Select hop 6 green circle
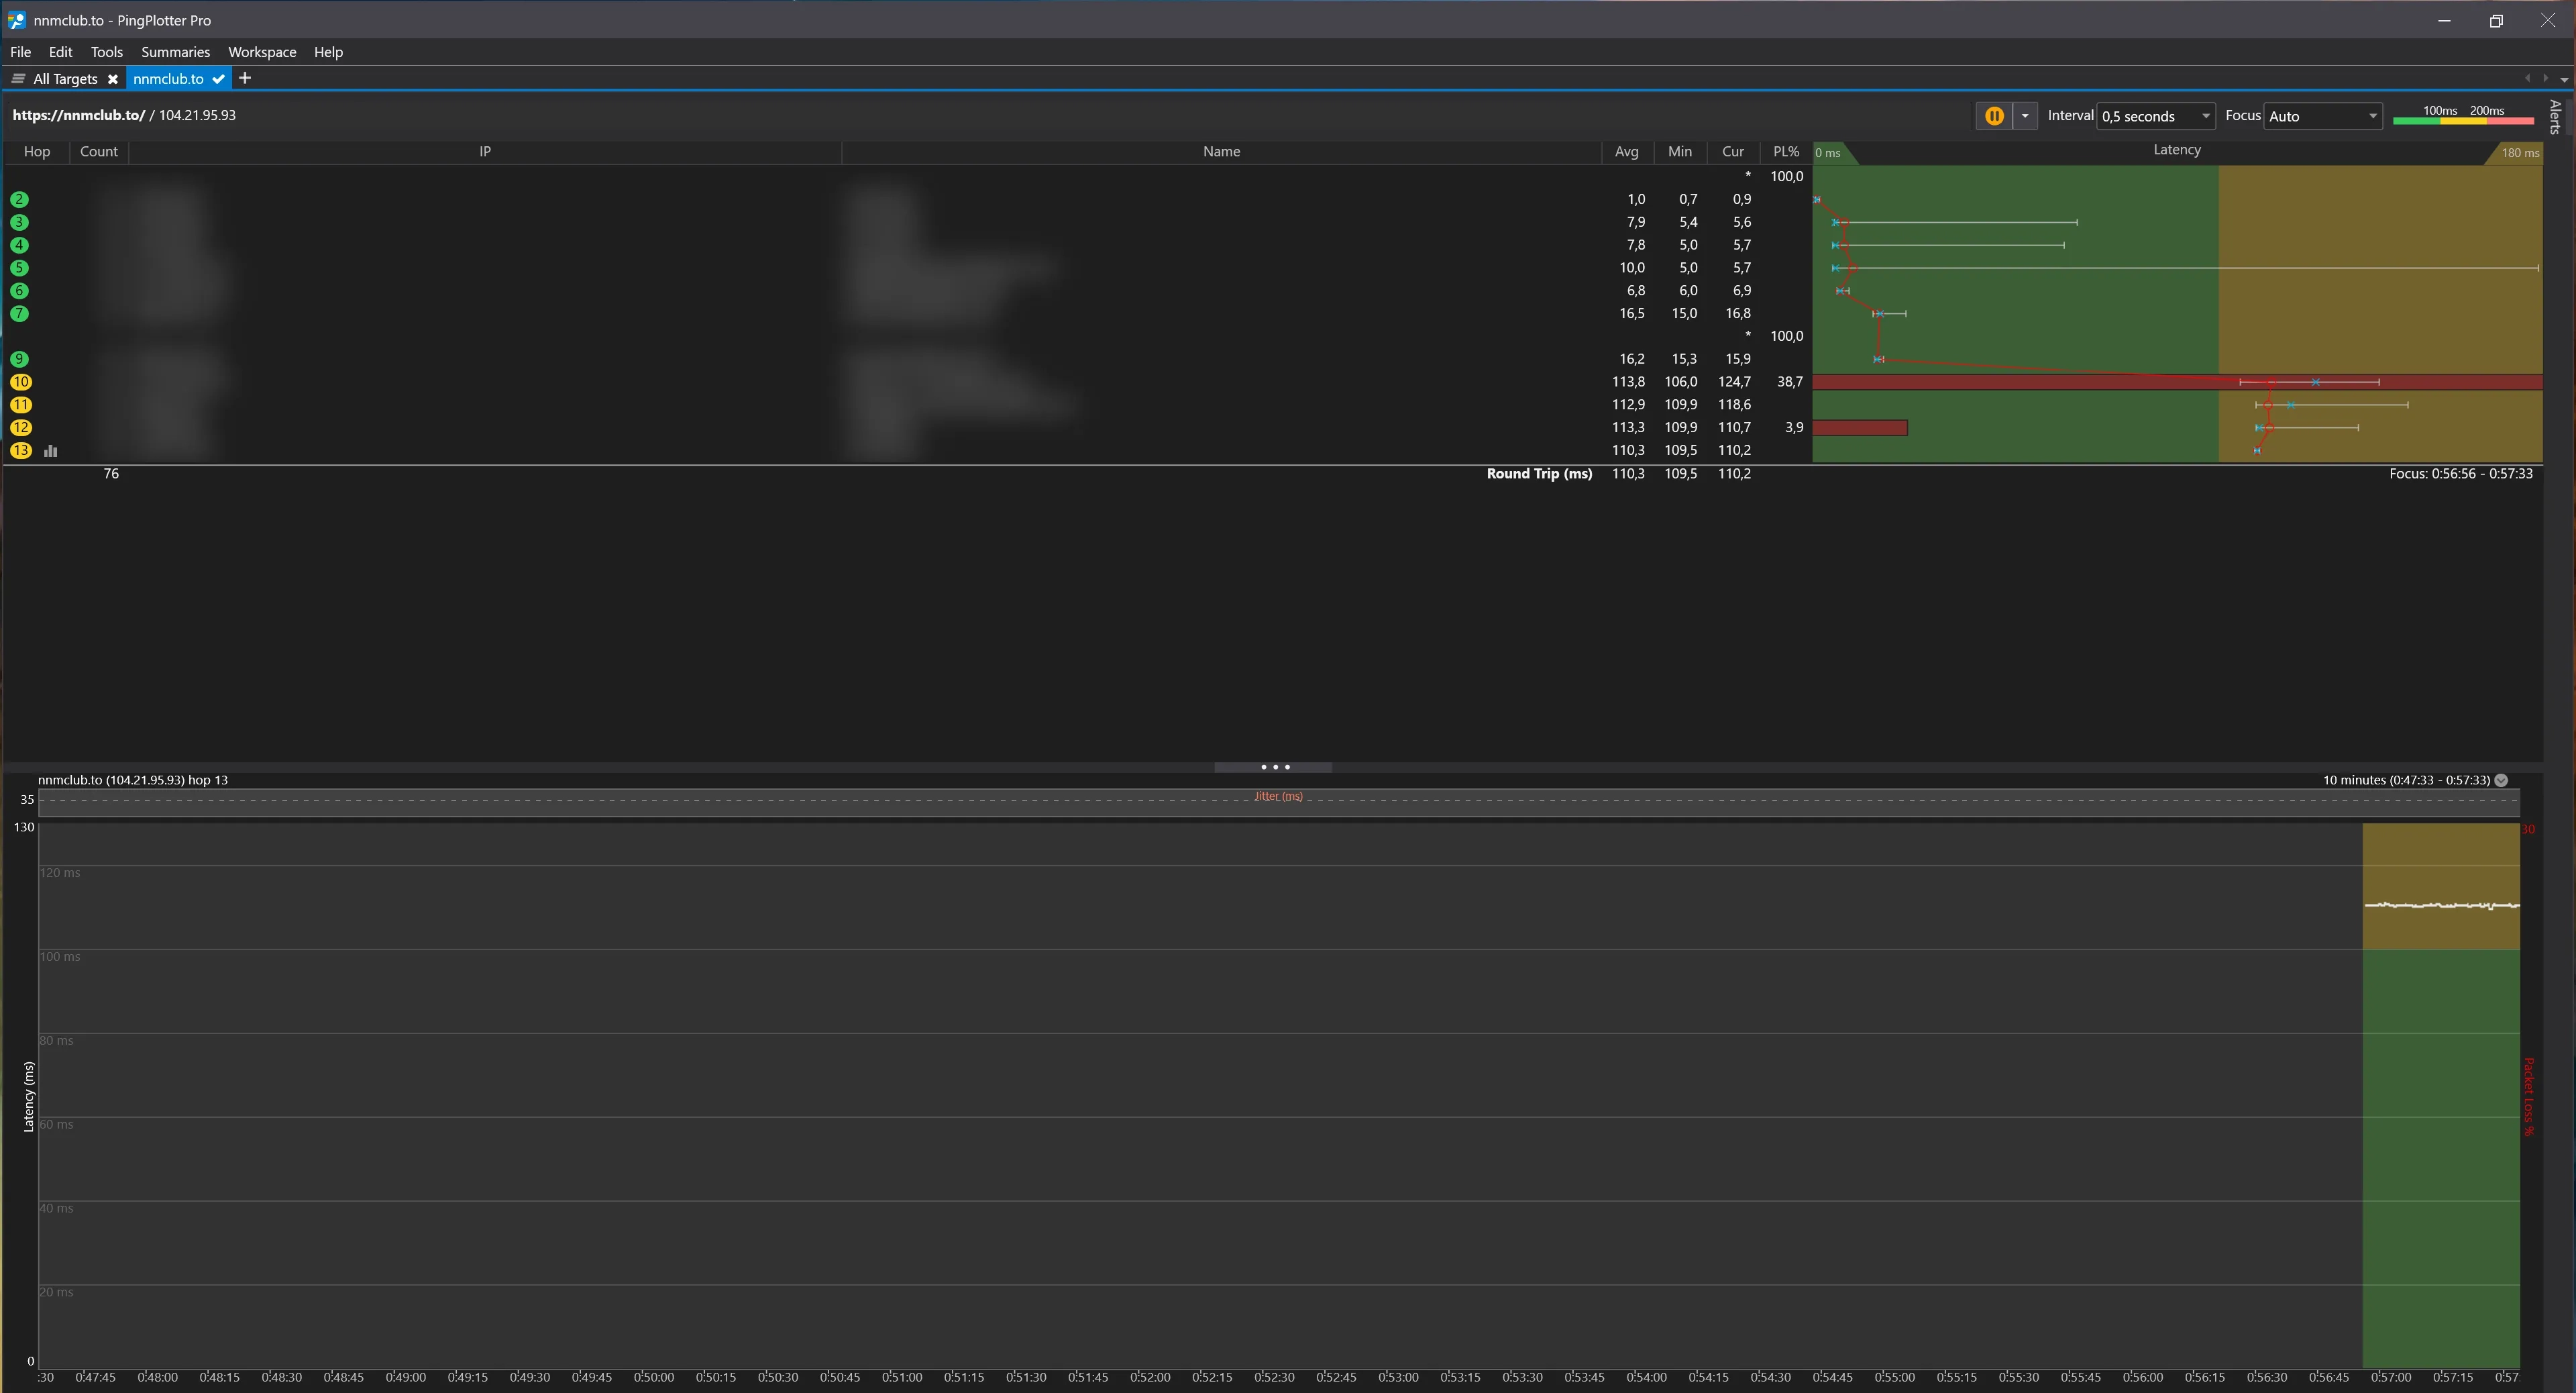The height and width of the screenshot is (1393, 2576). (x=19, y=291)
